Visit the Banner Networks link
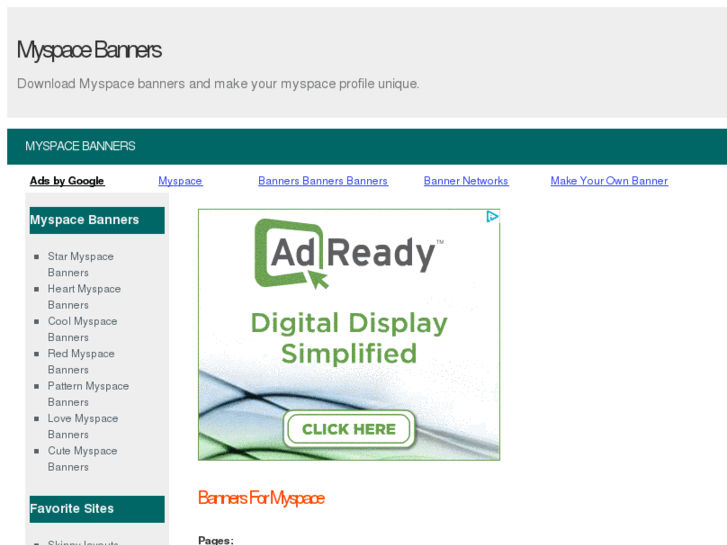The width and height of the screenshot is (727, 545). [466, 181]
